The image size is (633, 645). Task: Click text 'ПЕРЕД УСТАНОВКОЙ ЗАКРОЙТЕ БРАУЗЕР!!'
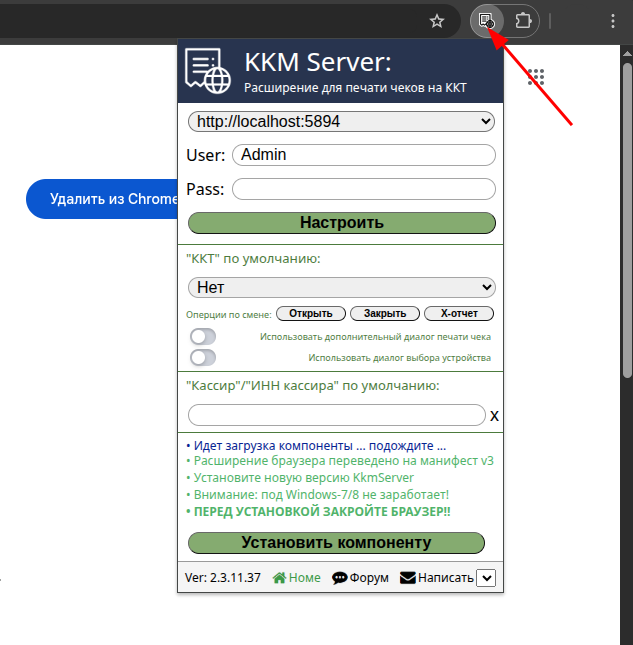tap(322, 512)
